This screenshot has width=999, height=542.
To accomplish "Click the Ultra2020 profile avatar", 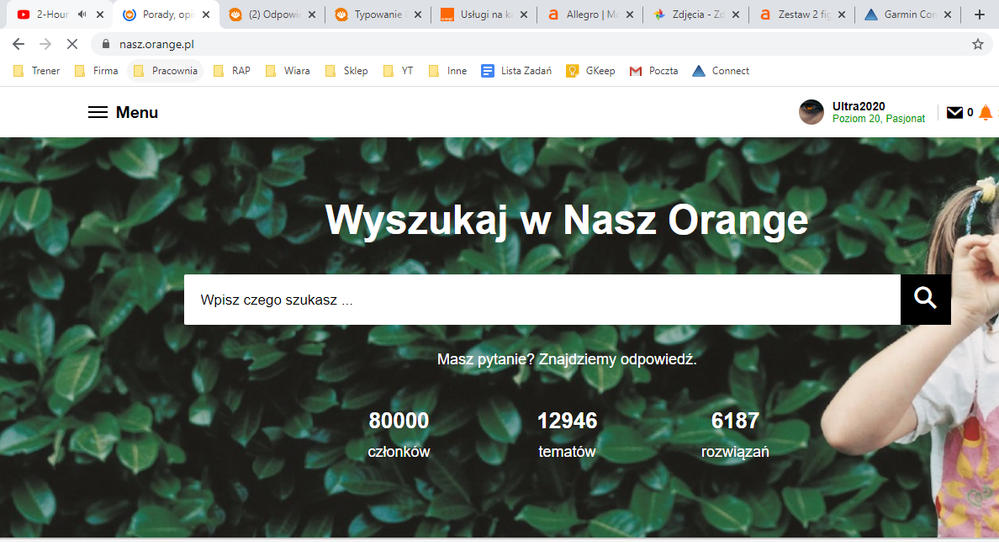I will pyautogui.click(x=811, y=112).
